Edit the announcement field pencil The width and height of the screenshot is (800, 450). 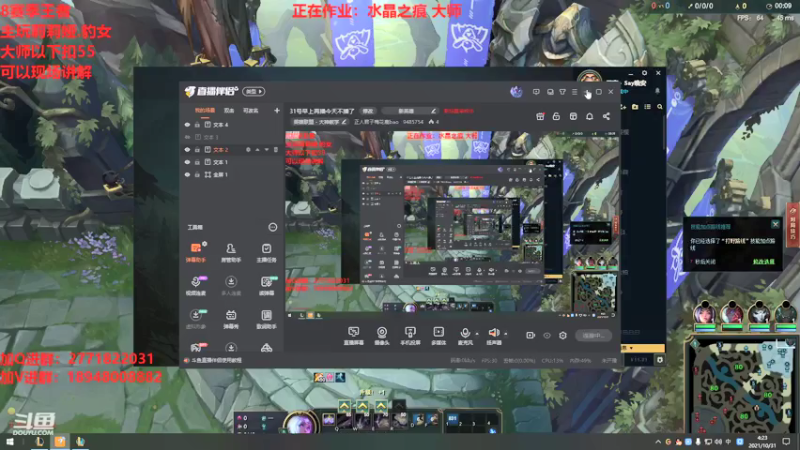tap(433, 111)
